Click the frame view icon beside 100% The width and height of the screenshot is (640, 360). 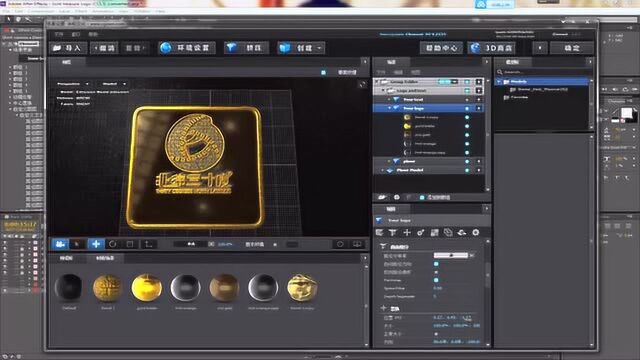tap(211, 244)
